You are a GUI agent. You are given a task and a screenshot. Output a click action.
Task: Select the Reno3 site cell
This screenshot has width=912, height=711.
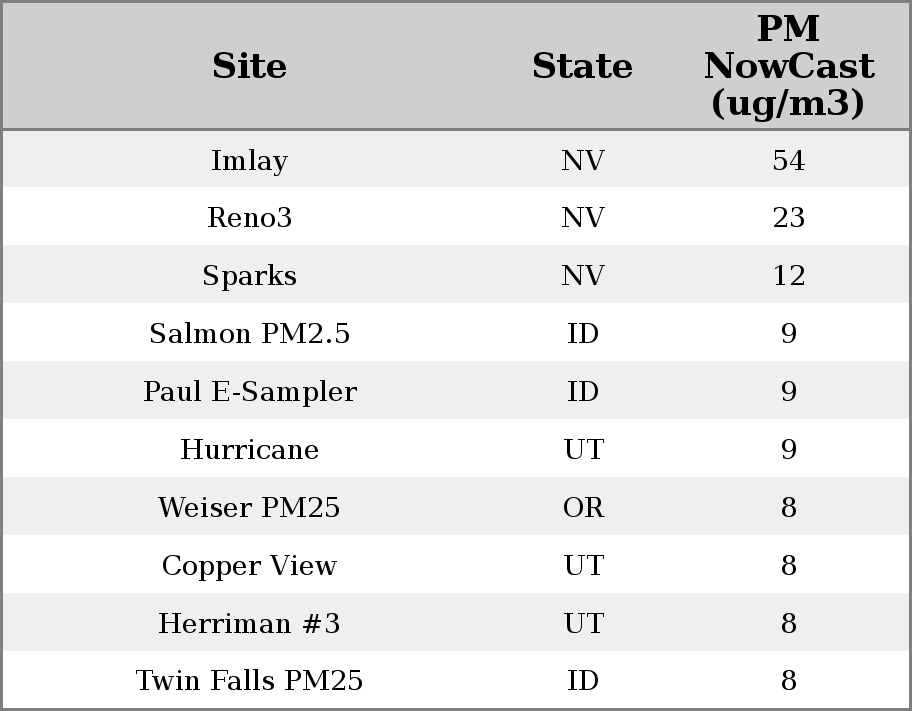click(x=249, y=218)
